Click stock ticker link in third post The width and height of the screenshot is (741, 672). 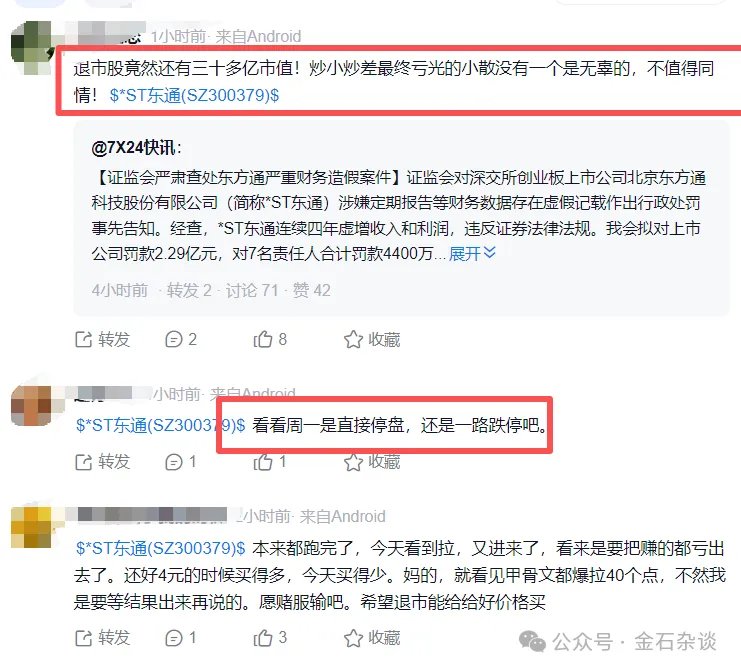pyautogui.click(x=161, y=548)
